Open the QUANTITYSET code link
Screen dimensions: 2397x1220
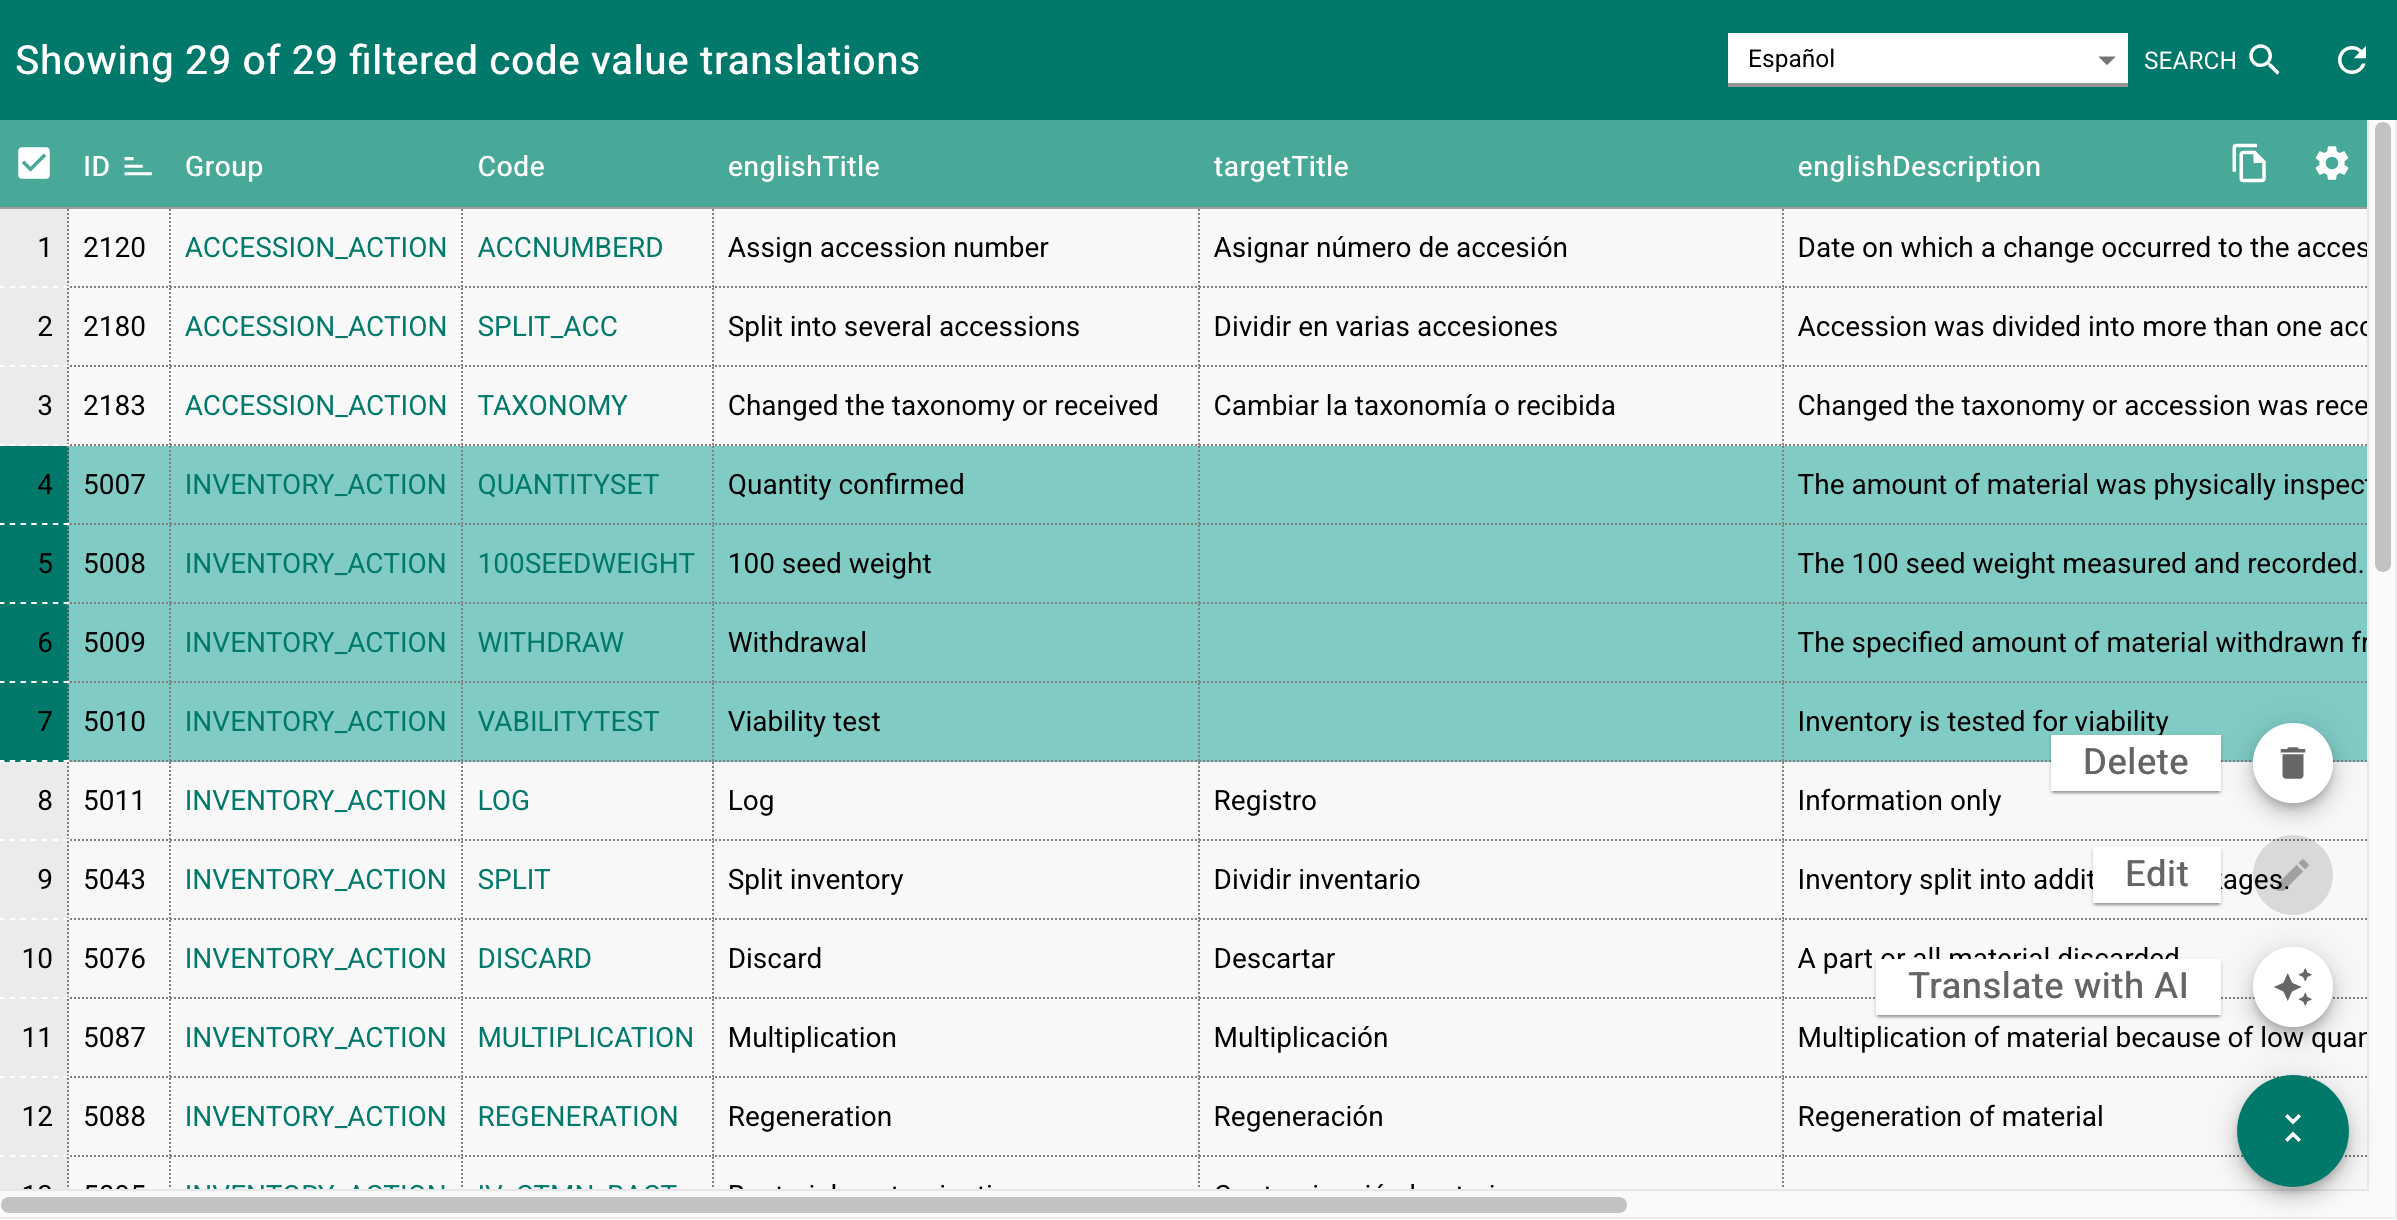tap(568, 484)
